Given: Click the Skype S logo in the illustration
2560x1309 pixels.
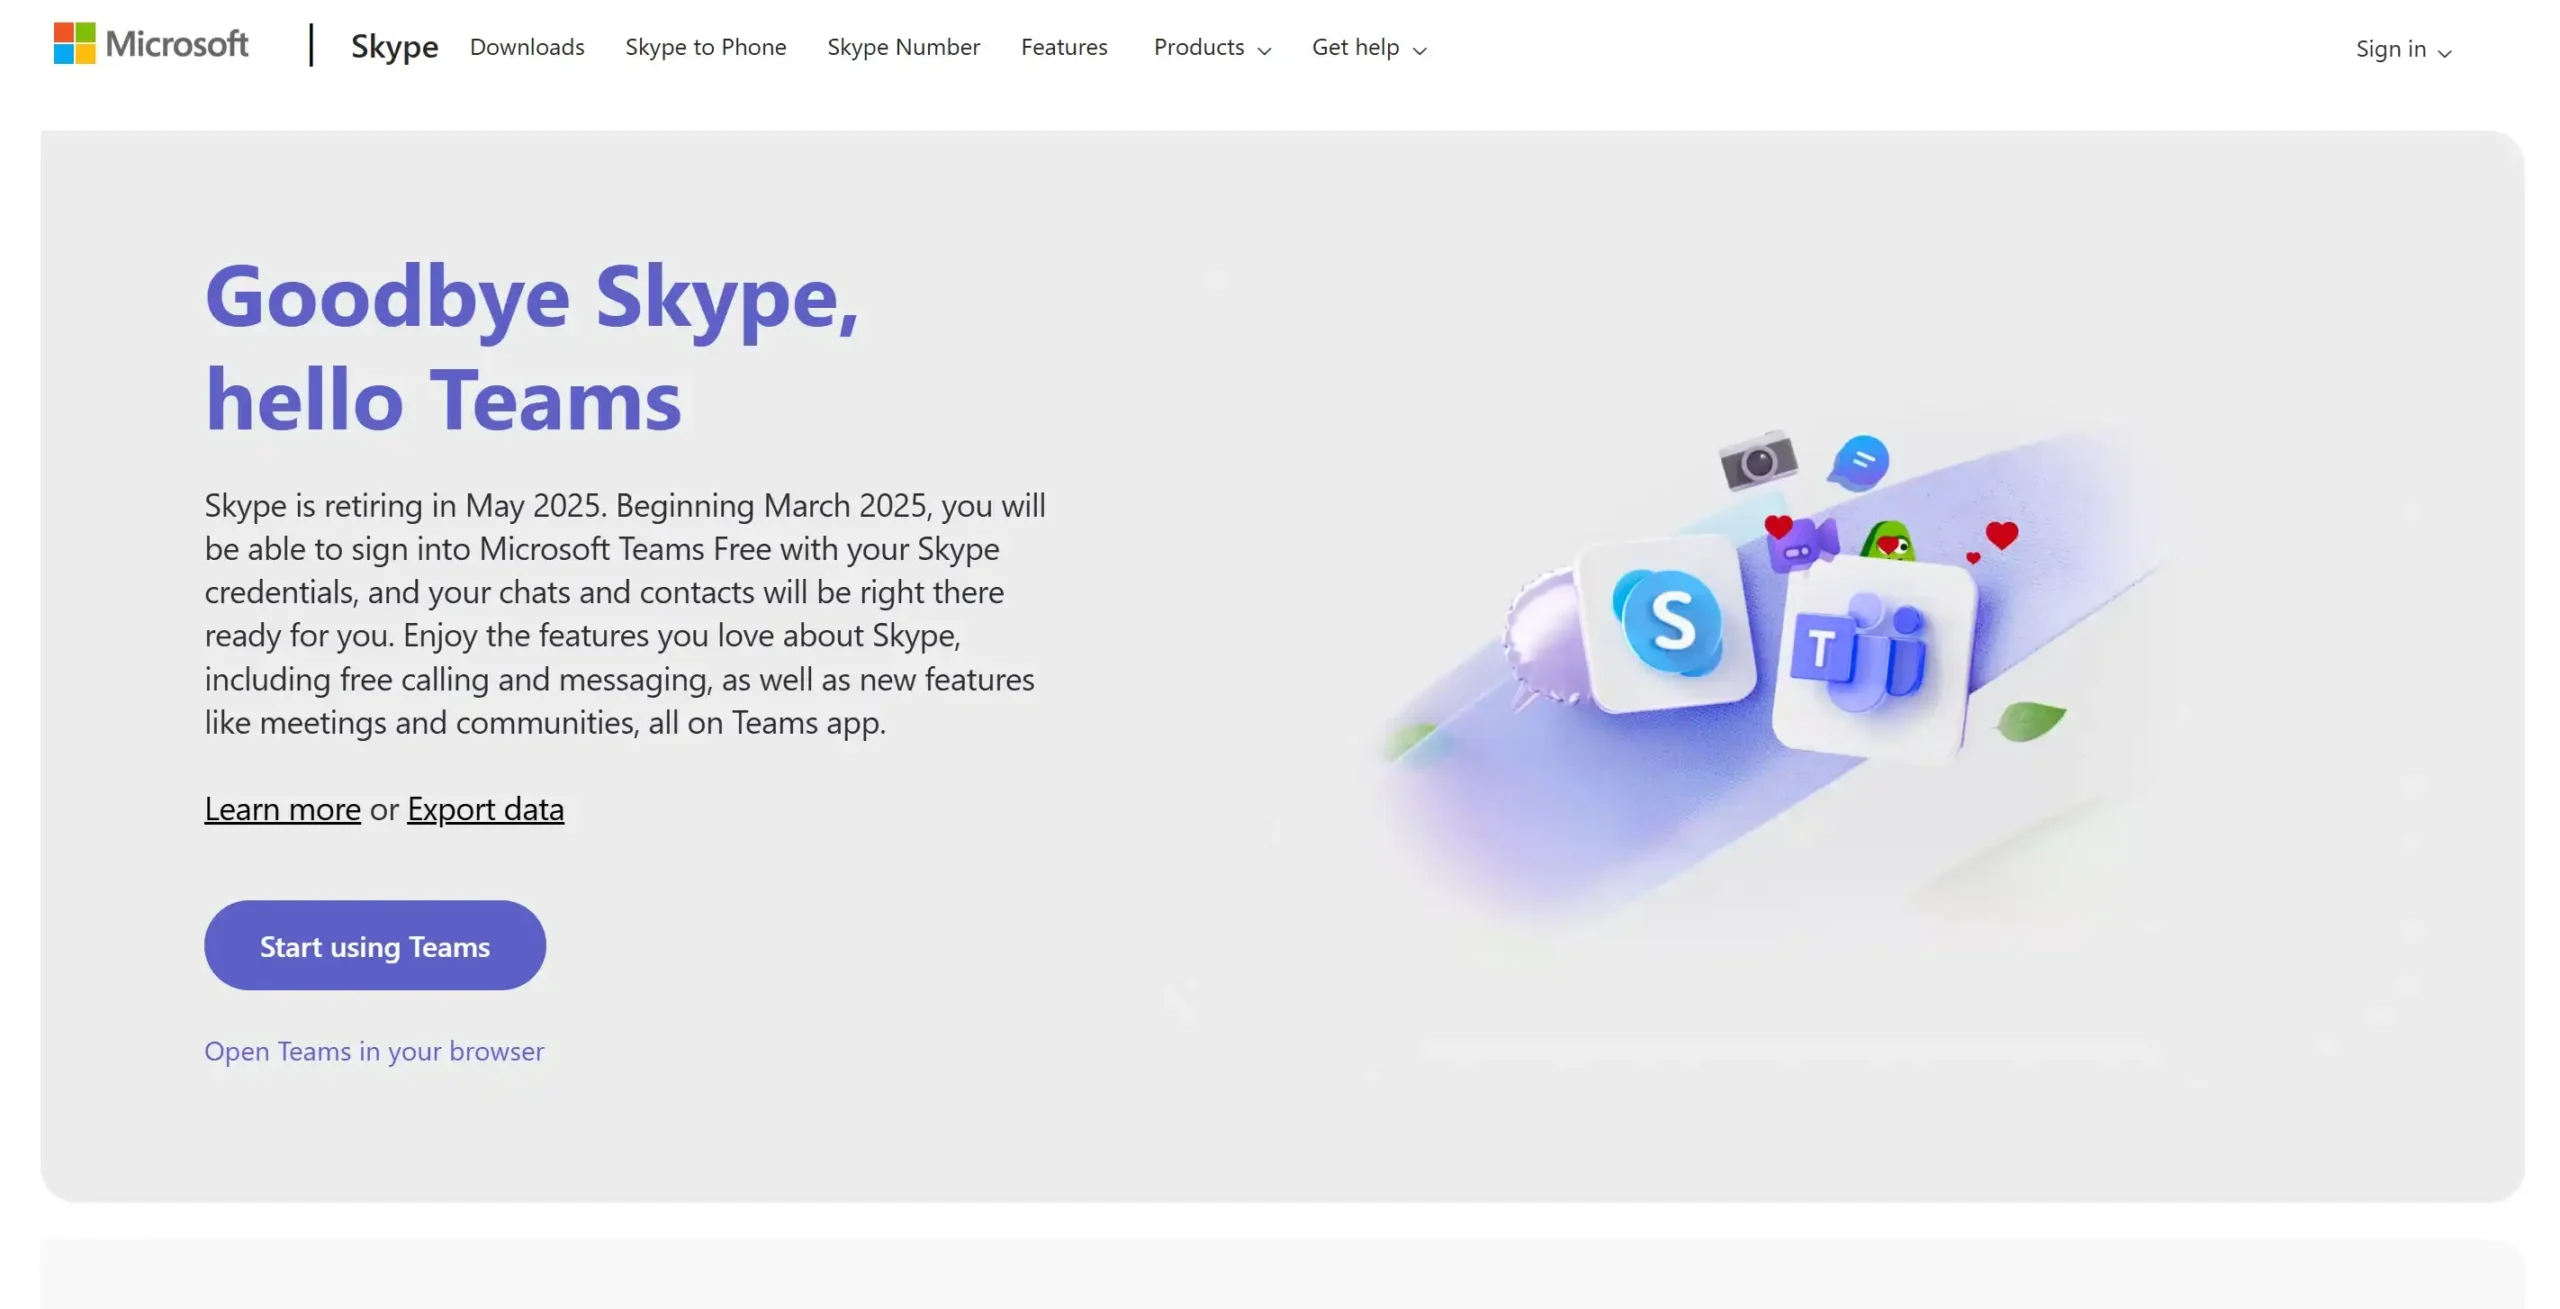Looking at the screenshot, I should tap(1669, 622).
